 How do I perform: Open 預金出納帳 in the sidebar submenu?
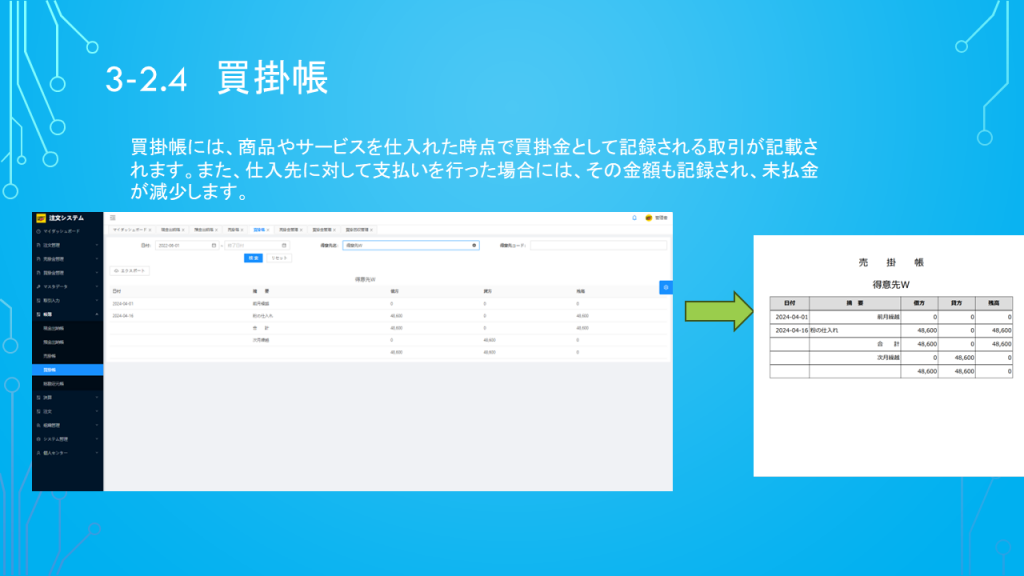click(67, 342)
